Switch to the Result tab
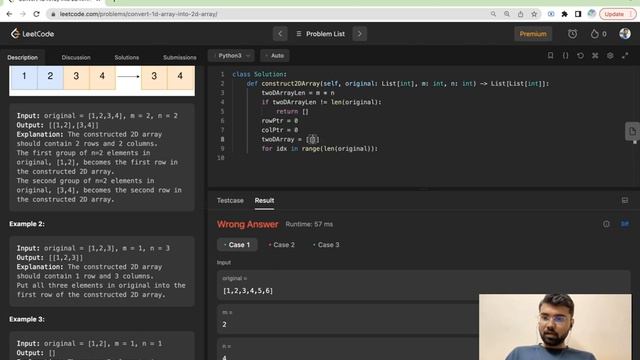This screenshot has height=360, width=640. 264,200
